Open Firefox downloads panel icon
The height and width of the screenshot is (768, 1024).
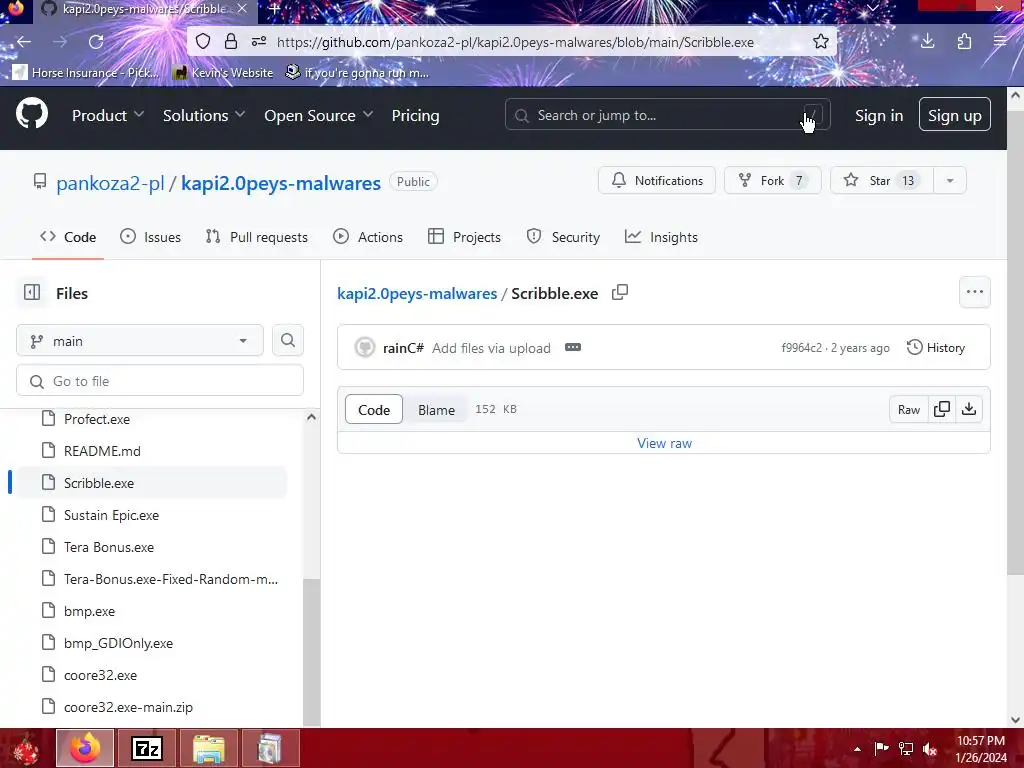tap(927, 42)
